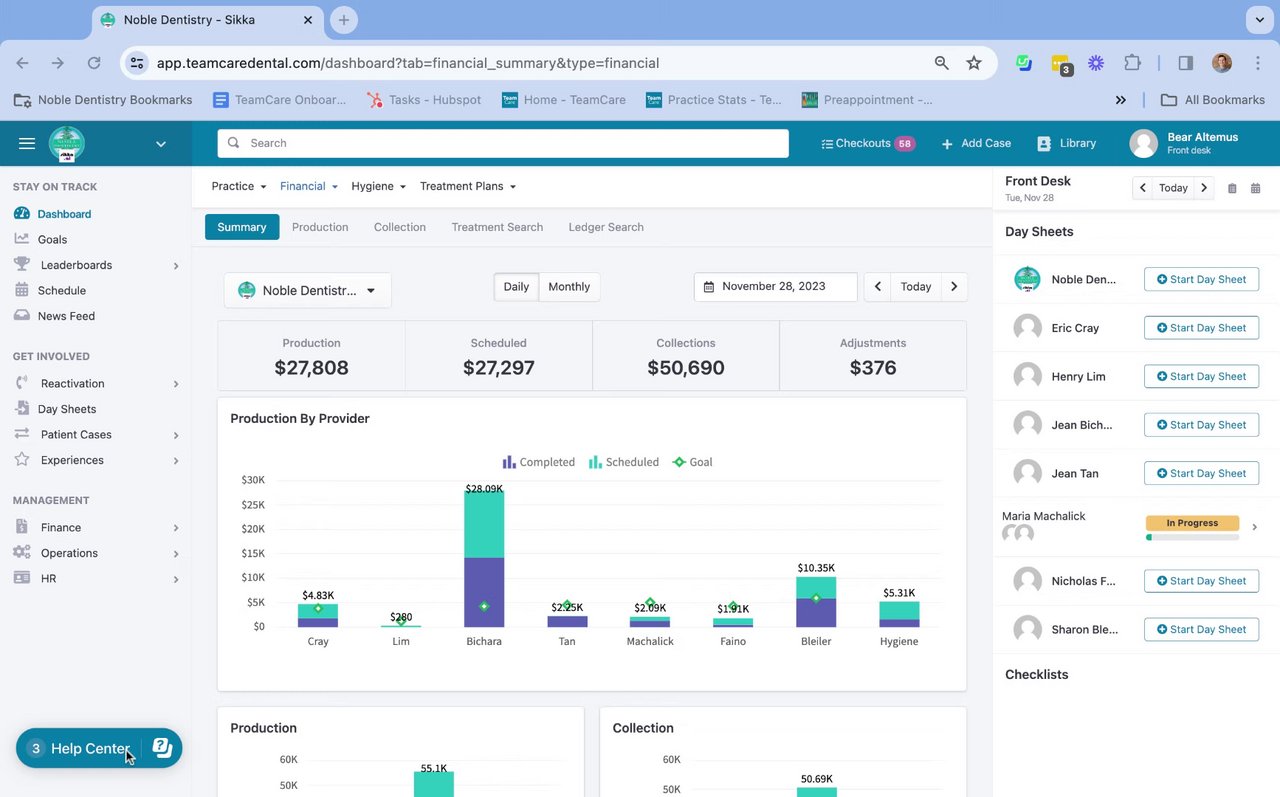
Task: Start Day Sheet for Sharon Bleiler
Action: (x=1201, y=630)
